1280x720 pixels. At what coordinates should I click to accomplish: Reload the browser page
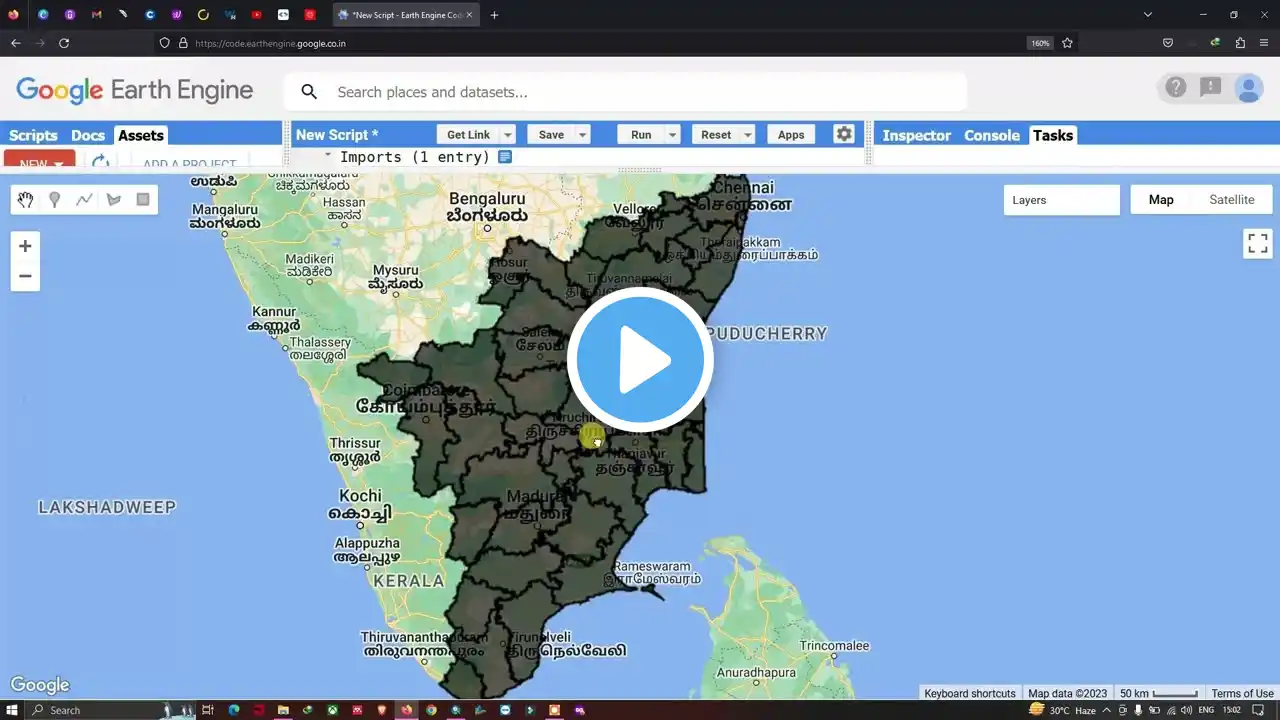[x=64, y=43]
